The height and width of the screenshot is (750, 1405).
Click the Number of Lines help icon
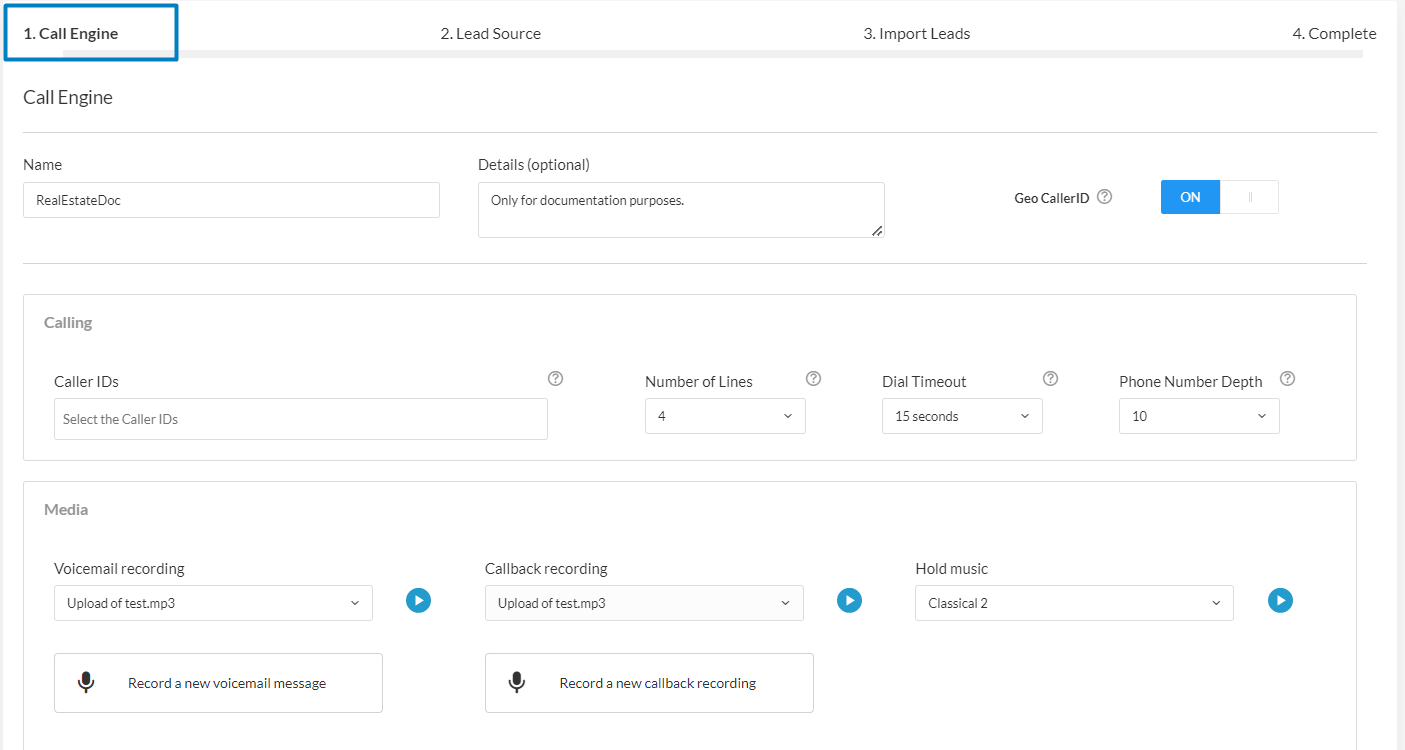(813, 379)
